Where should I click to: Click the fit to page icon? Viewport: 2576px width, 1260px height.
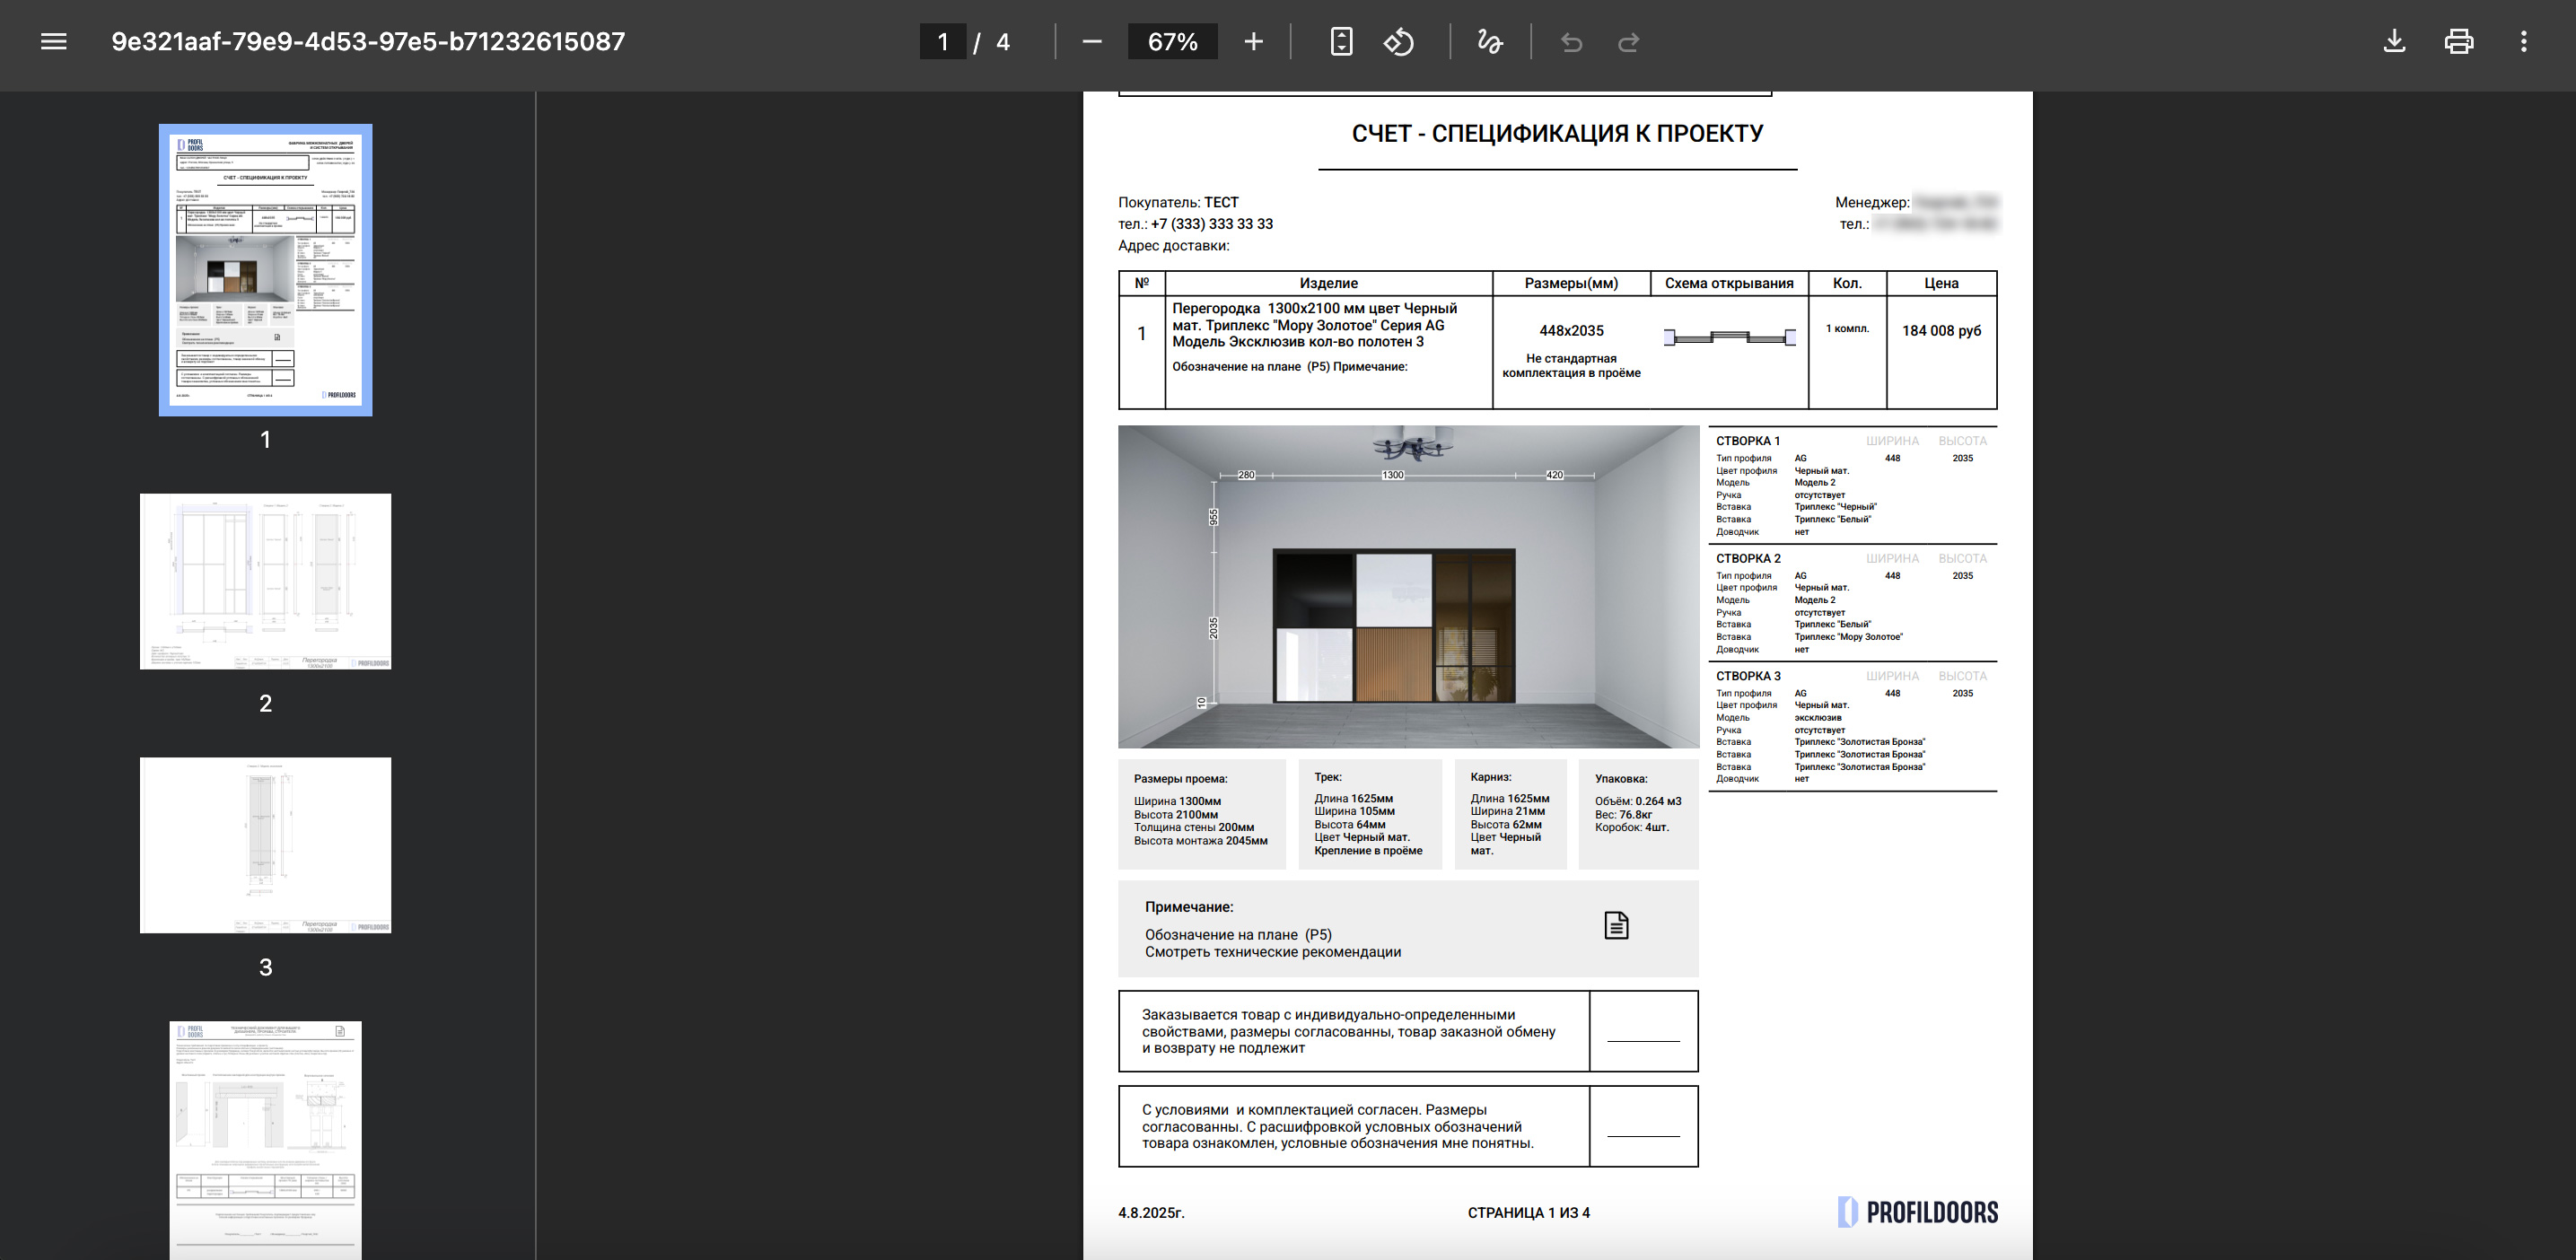pos(1341,42)
